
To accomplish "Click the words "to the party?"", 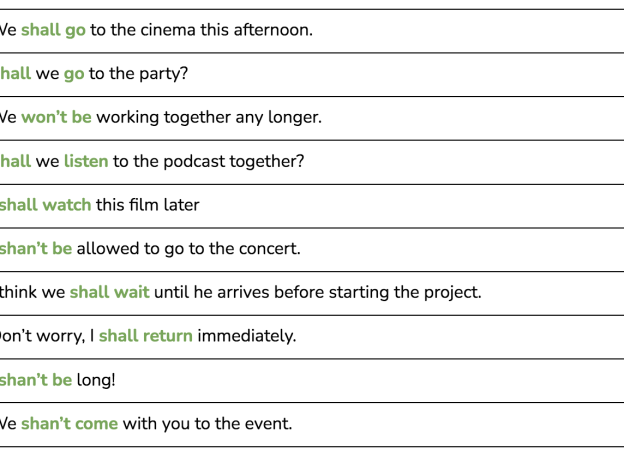I will pos(138,74).
